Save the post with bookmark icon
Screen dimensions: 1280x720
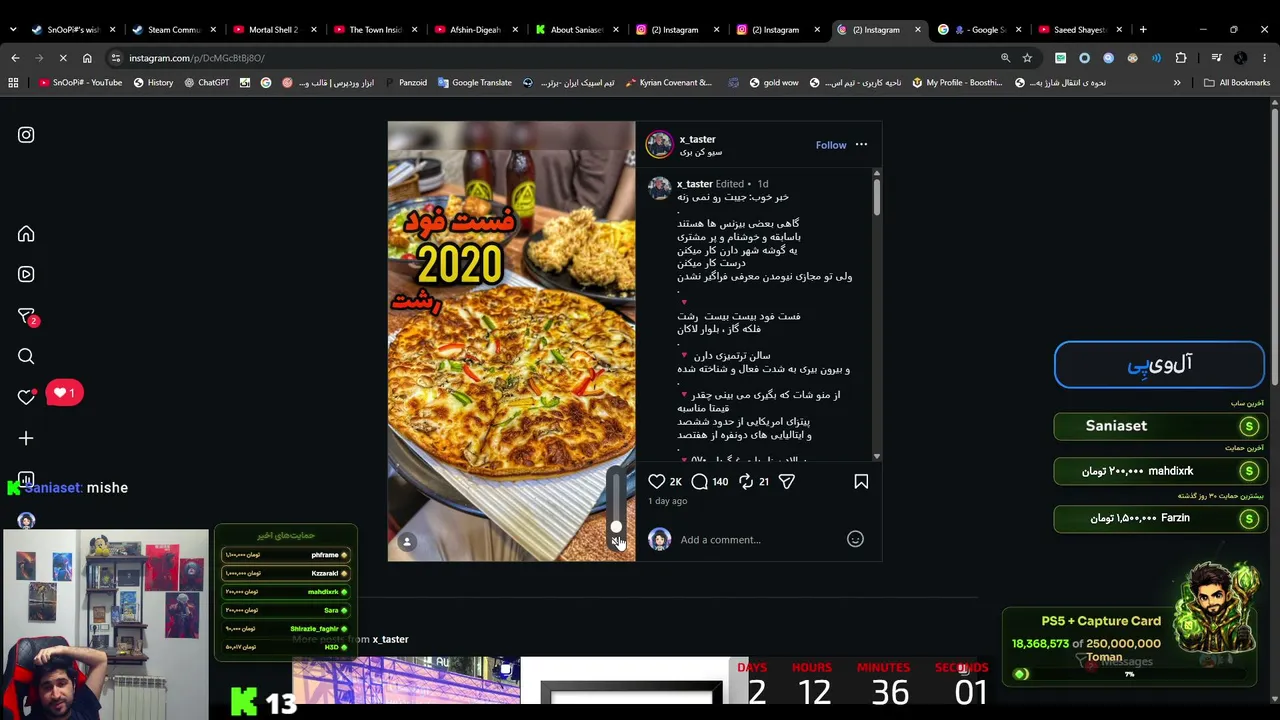click(861, 482)
